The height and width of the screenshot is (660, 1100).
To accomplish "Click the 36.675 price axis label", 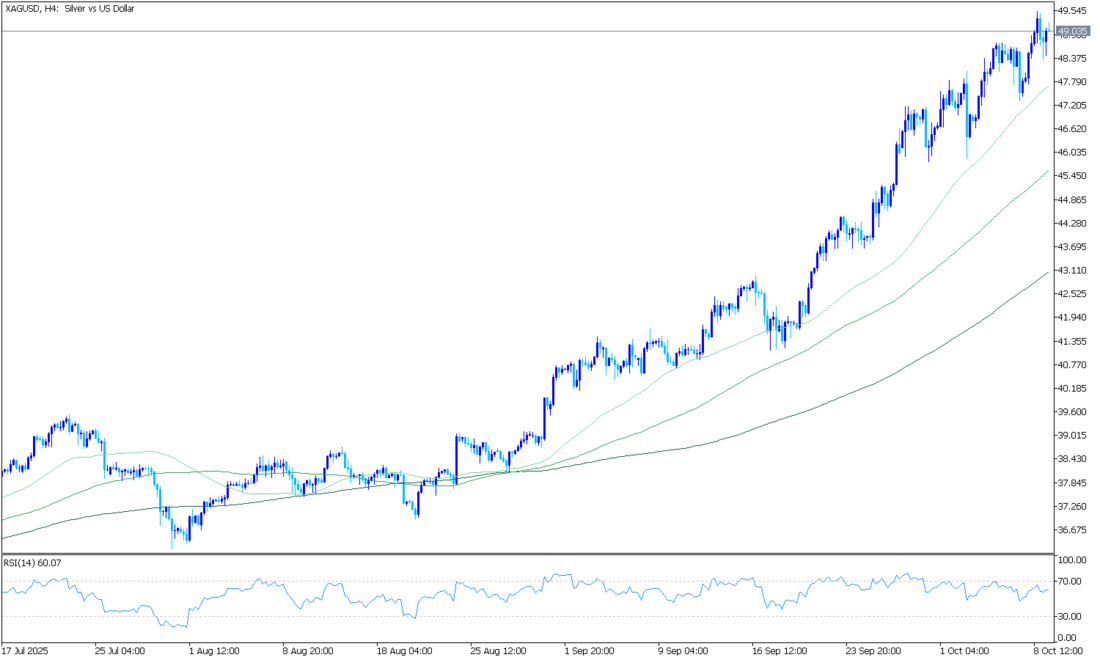I will [1072, 530].
